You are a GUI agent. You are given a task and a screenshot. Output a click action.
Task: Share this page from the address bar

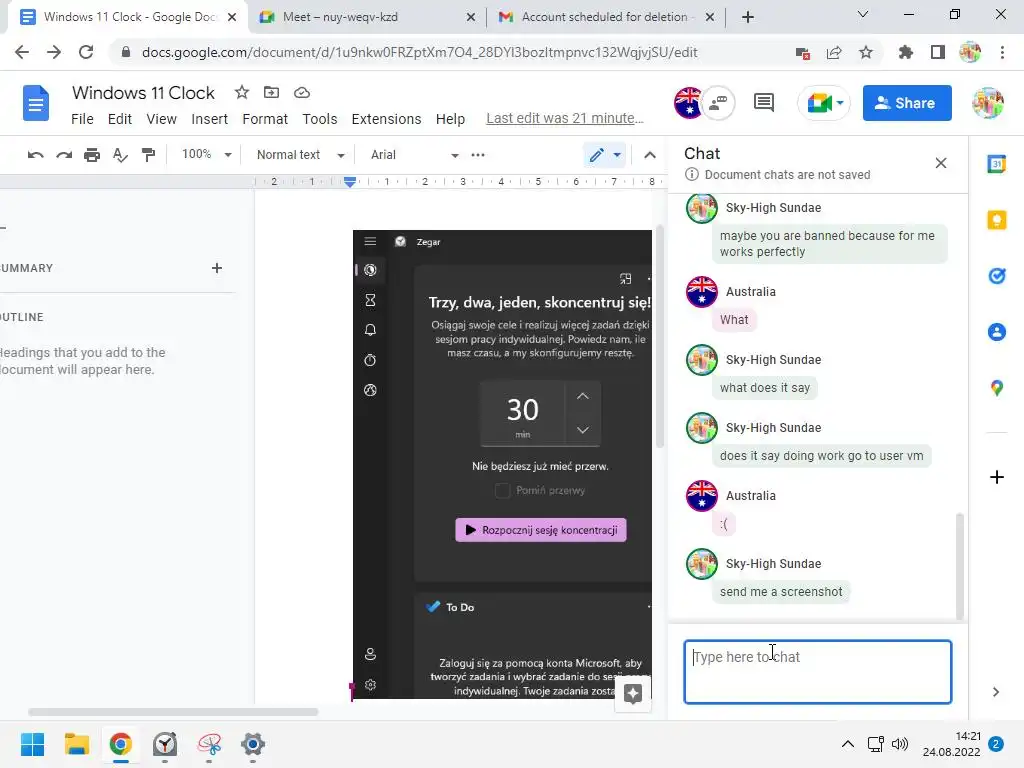click(x=834, y=52)
